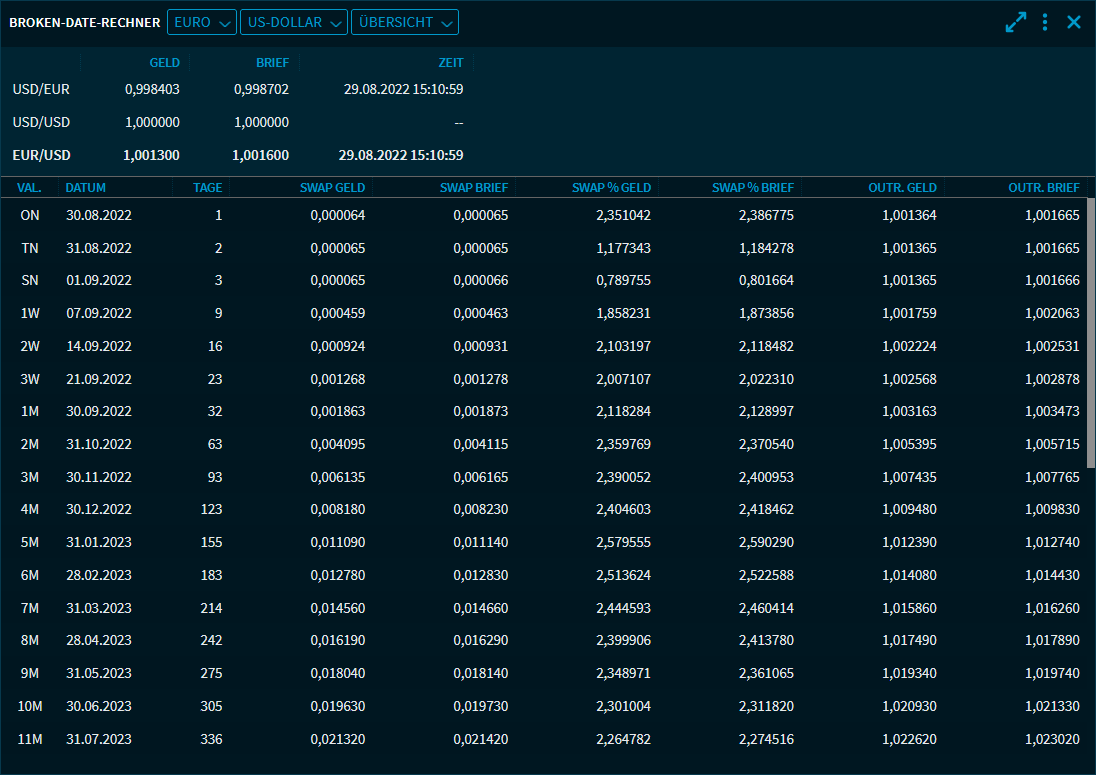Image resolution: width=1096 pixels, height=775 pixels.
Task: Click the SWAP % BRIEF column header
Action: (752, 187)
